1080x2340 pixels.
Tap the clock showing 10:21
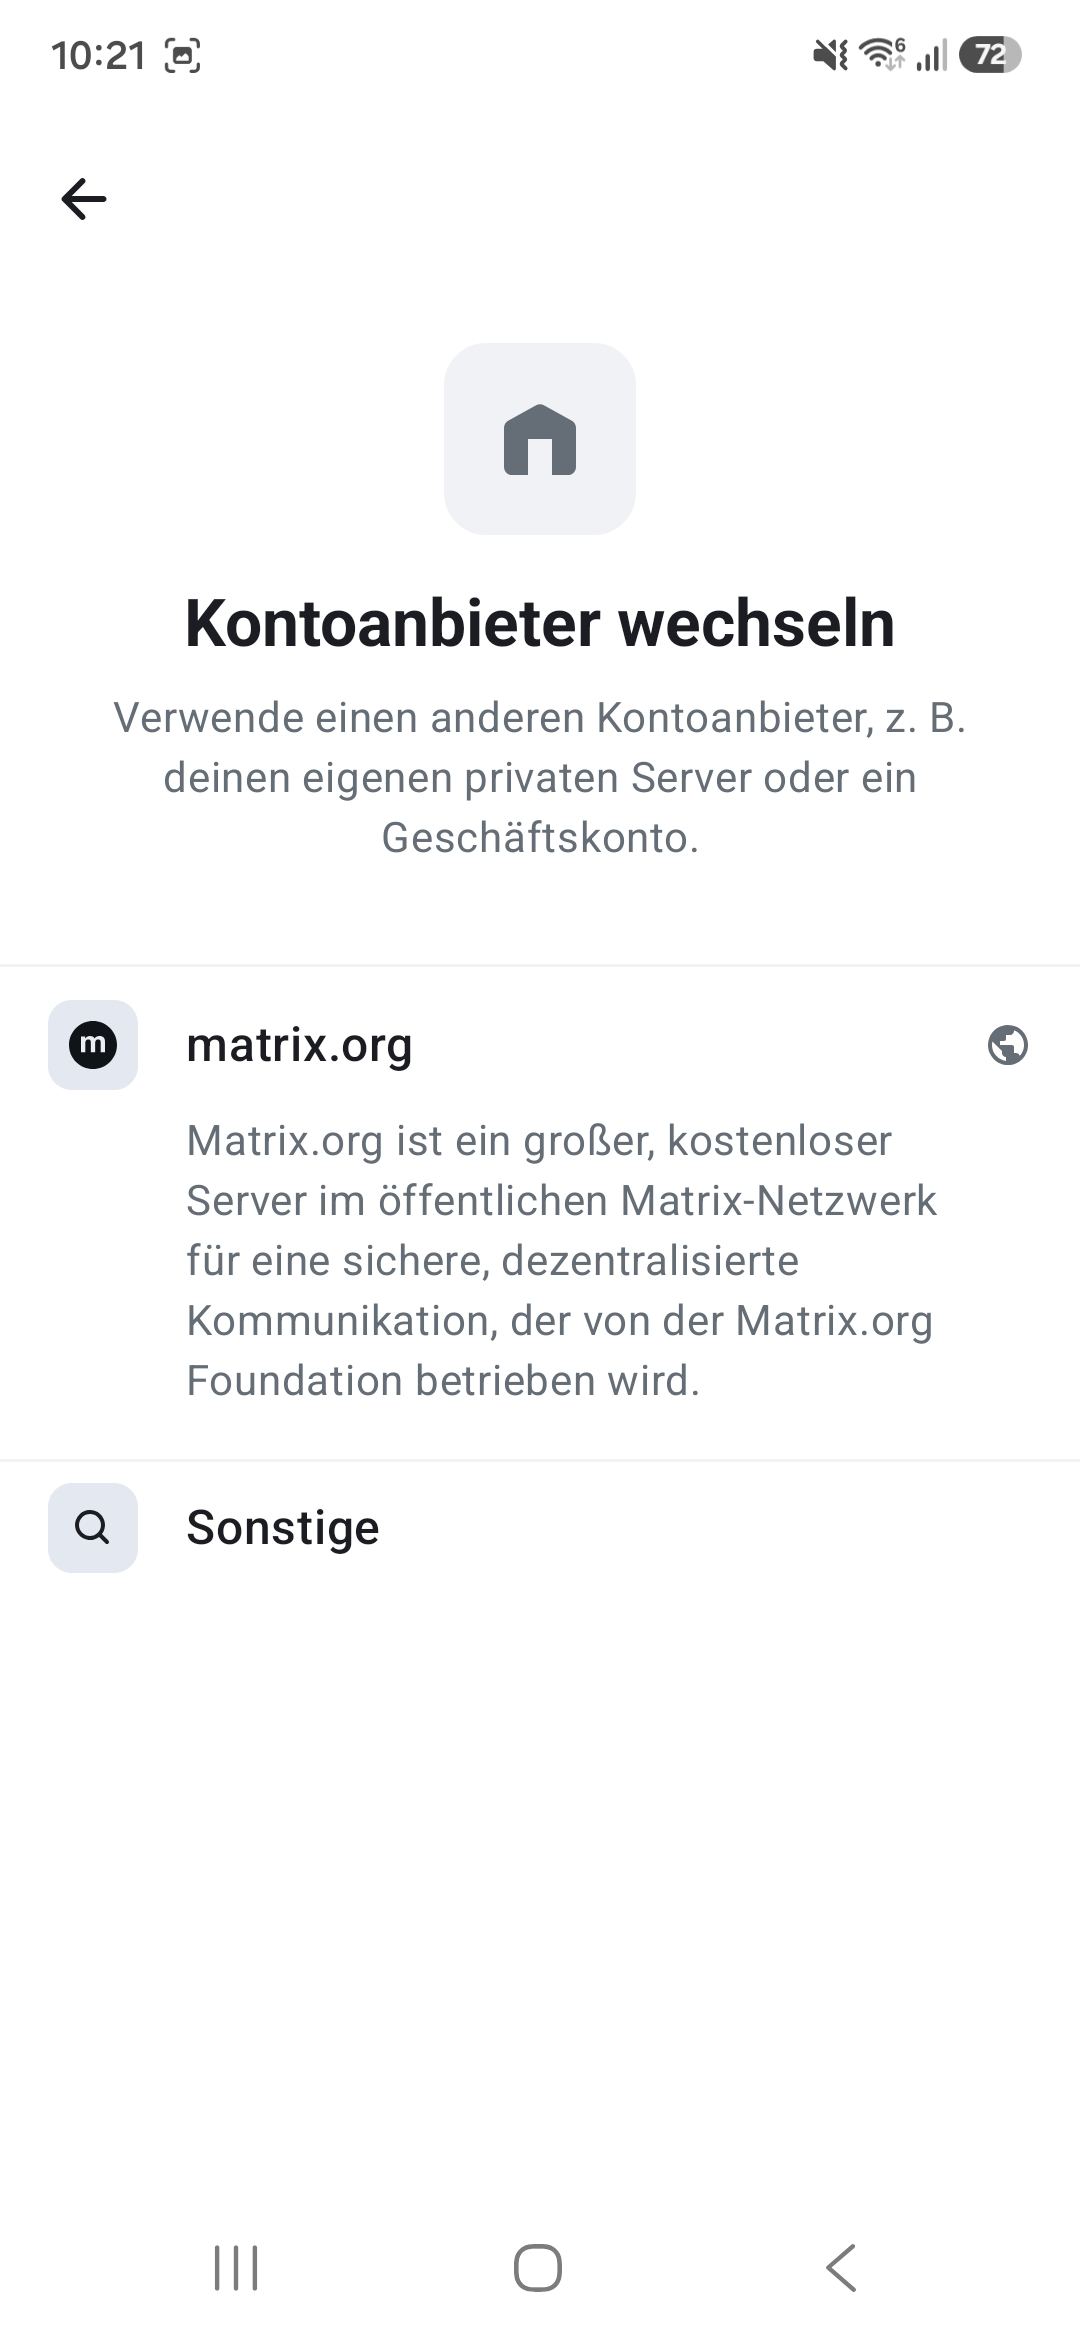point(98,56)
